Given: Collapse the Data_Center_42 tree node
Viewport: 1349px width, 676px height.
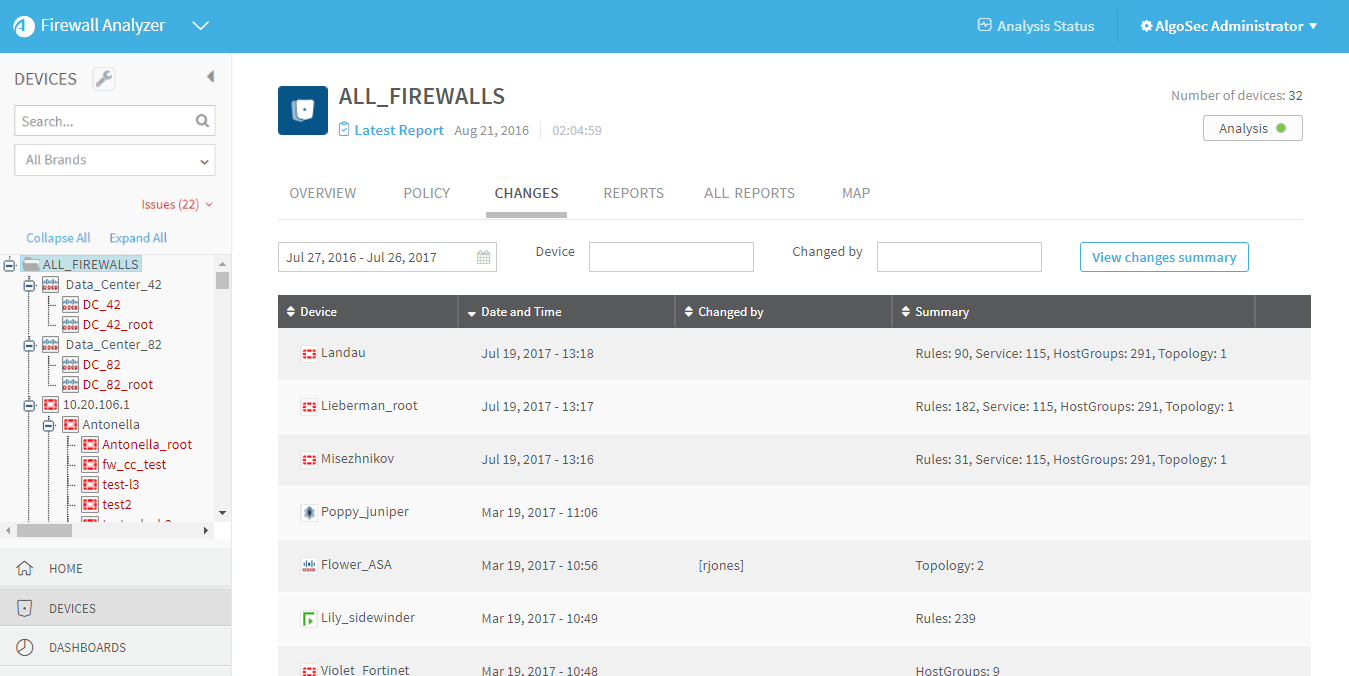Looking at the screenshot, I should coord(29,285).
